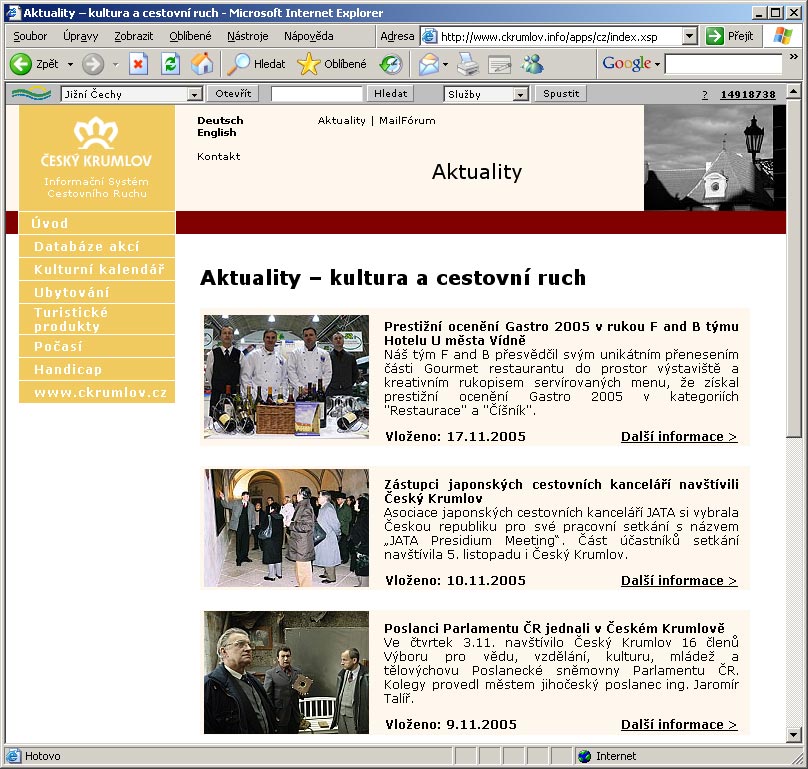Image resolution: width=808 pixels, height=769 pixels.
Task: Click the green Go (Přejít) arrow
Action: [715, 36]
